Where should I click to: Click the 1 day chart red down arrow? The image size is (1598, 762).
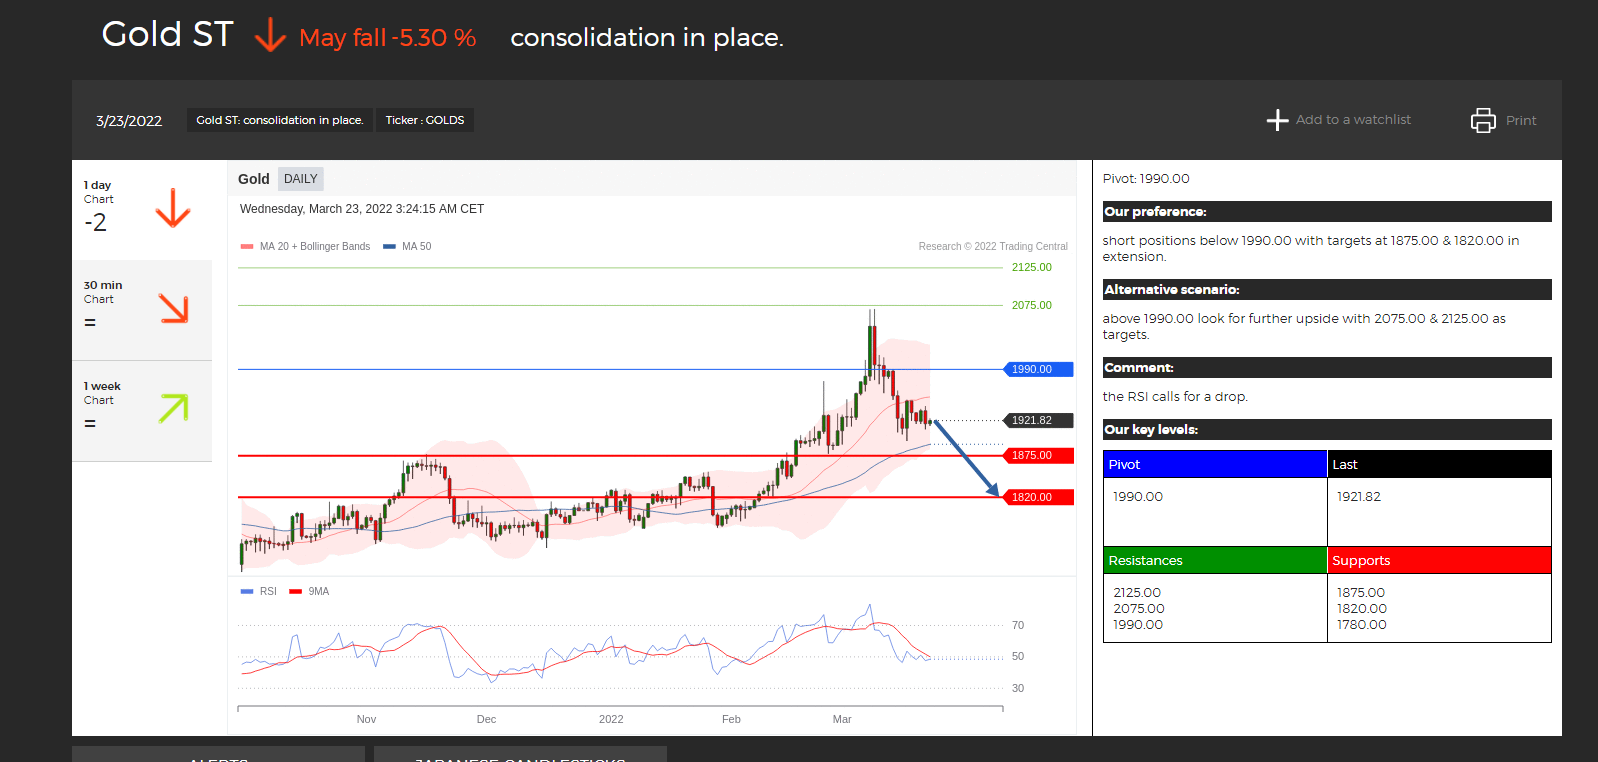(173, 208)
